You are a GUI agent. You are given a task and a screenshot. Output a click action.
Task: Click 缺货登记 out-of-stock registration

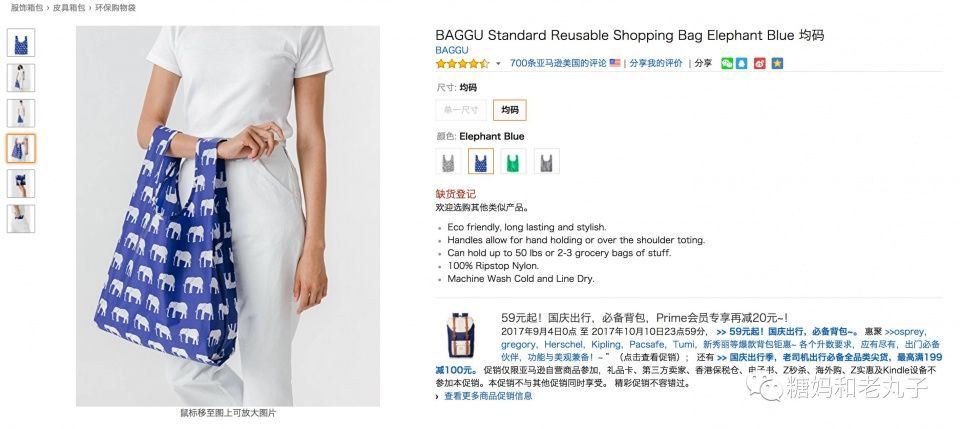456,194
